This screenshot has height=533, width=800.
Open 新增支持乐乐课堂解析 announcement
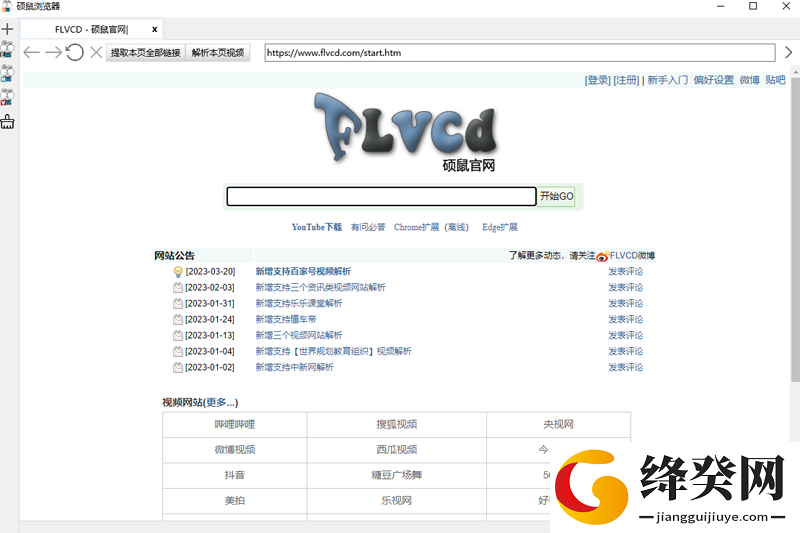coord(298,303)
